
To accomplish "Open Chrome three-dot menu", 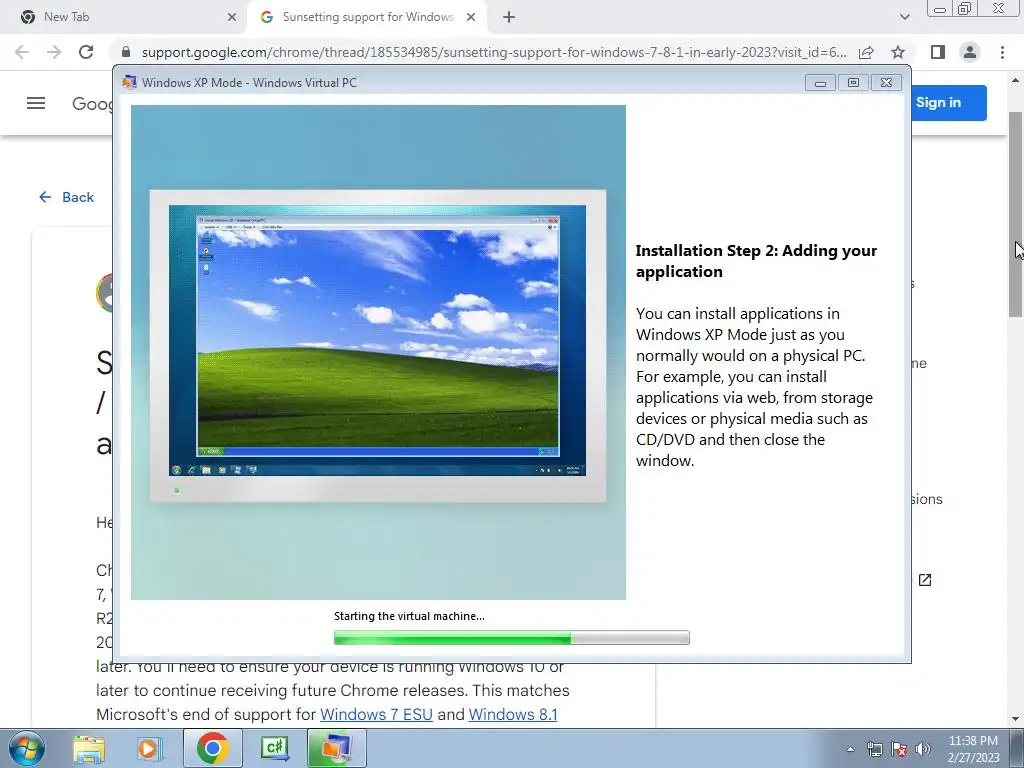I will point(1002,52).
